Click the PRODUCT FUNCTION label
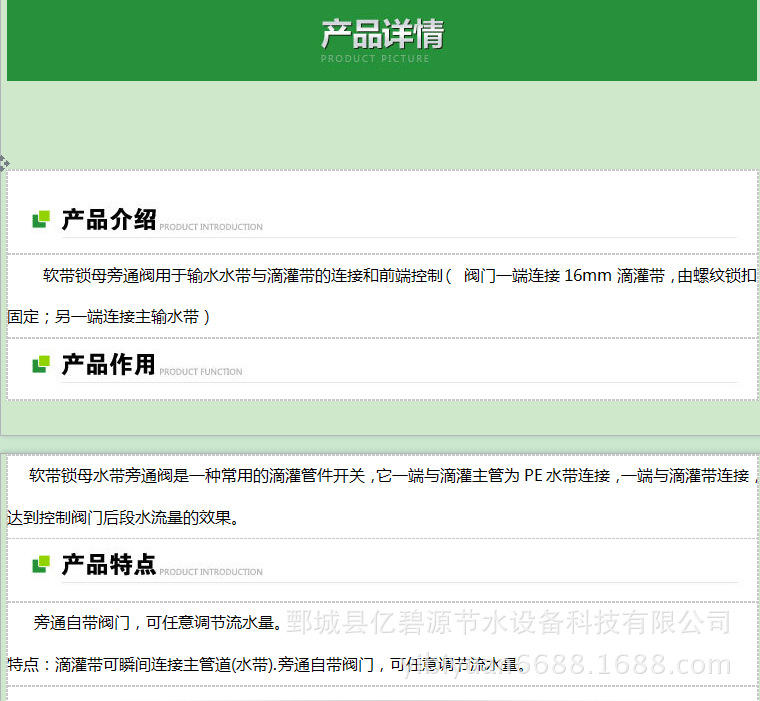 (201, 372)
